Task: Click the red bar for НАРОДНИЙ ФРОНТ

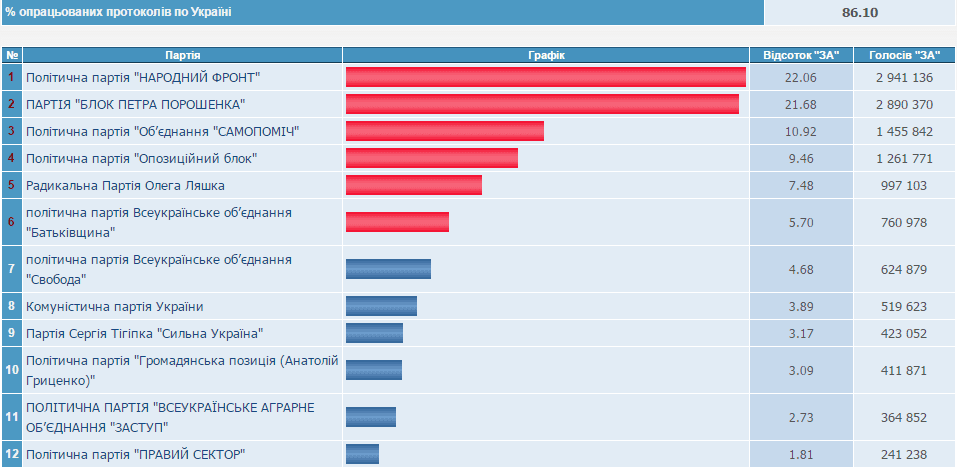Action: point(546,77)
